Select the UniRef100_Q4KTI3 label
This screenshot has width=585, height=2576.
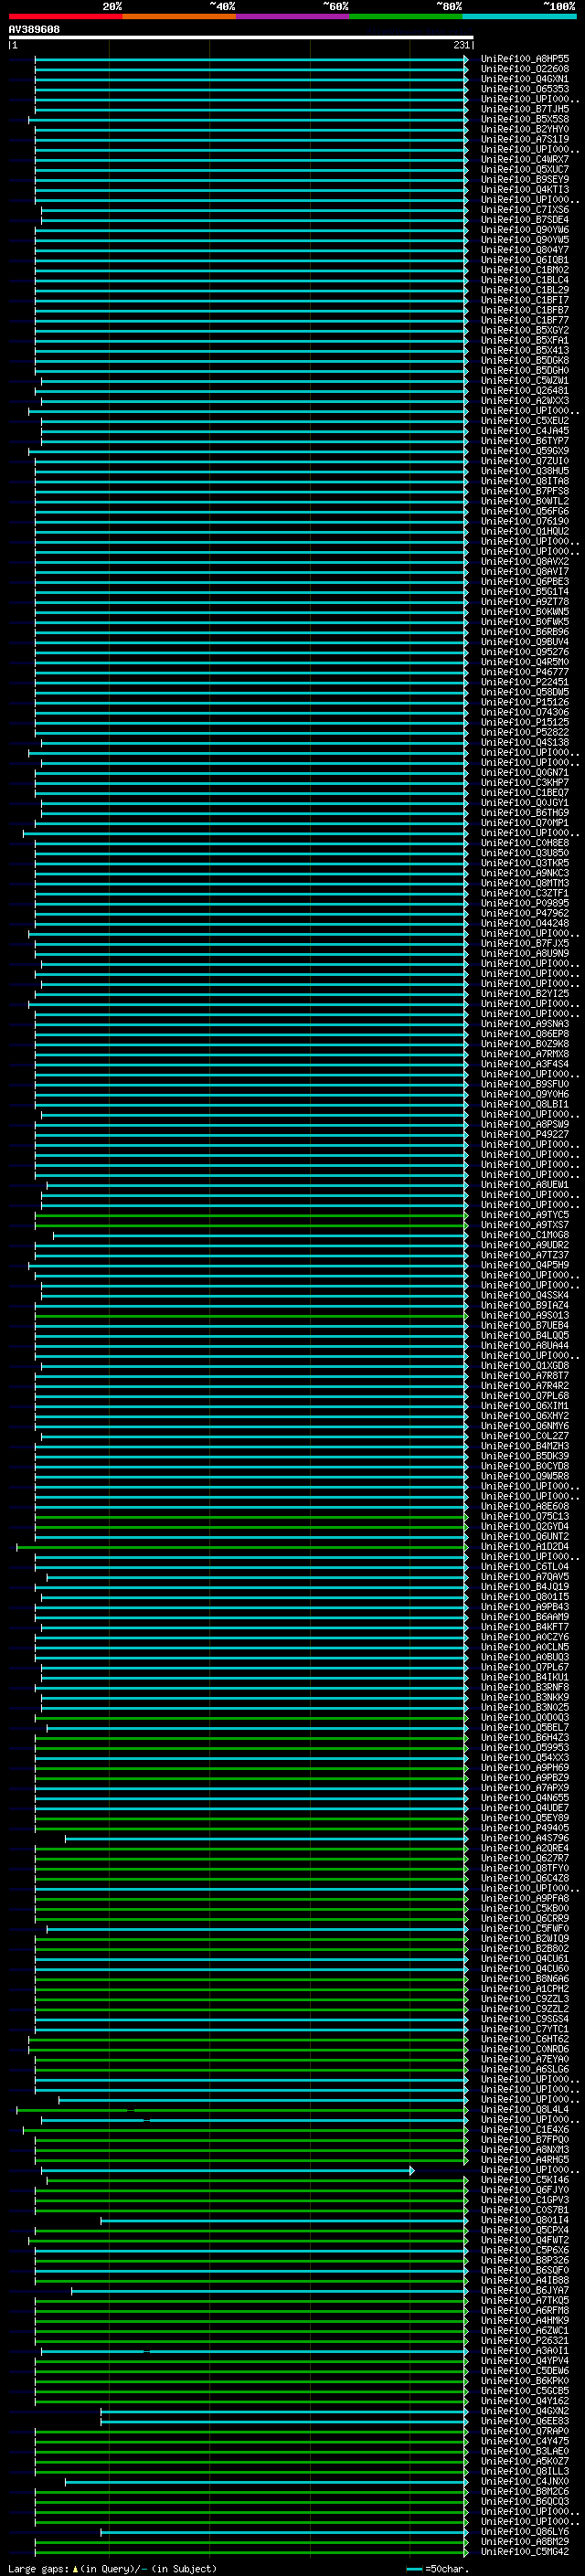(x=525, y=189)
